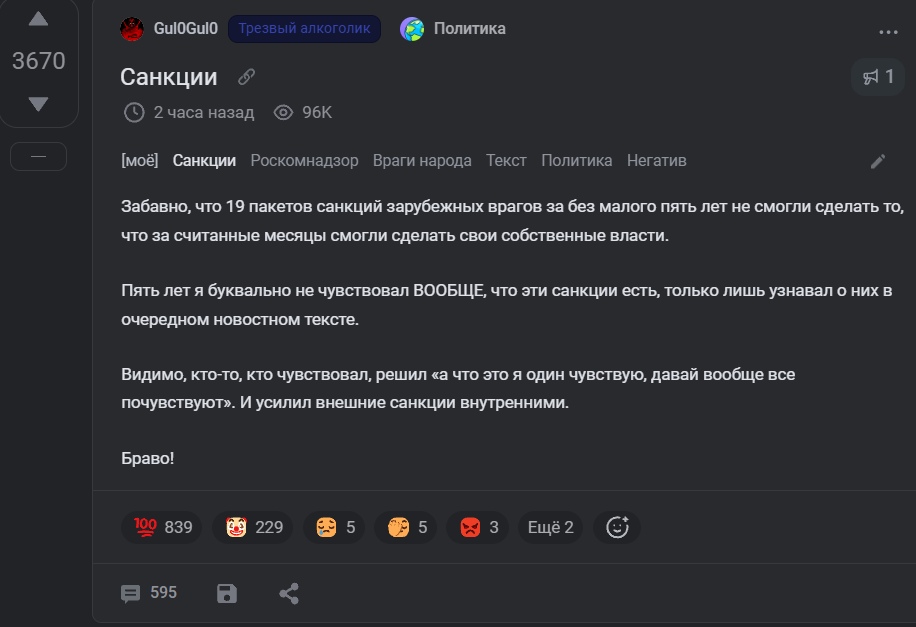Edit tags using the pencil icon
The image size is (916, 627).
tap(878, 161)
